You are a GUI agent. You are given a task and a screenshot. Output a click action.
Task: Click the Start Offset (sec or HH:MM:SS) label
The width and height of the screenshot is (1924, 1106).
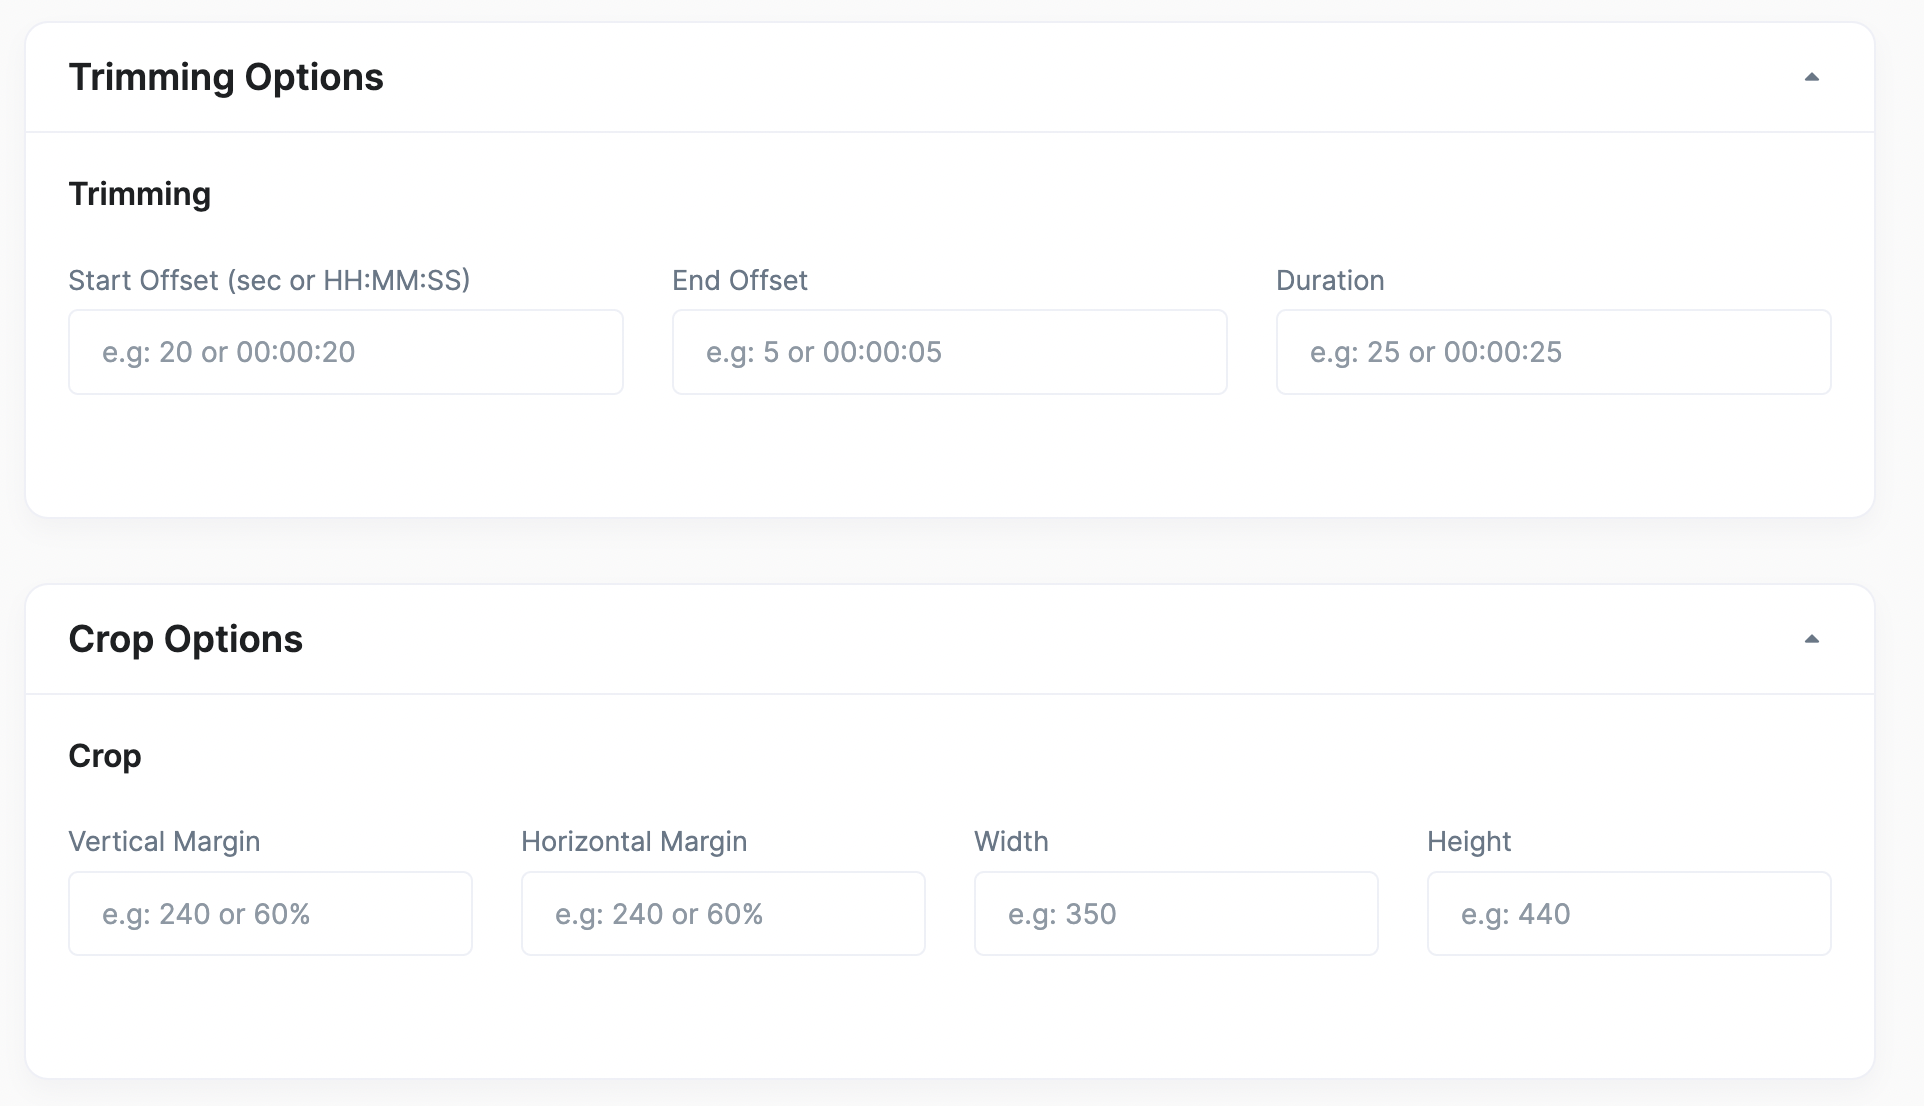(269, 280)
